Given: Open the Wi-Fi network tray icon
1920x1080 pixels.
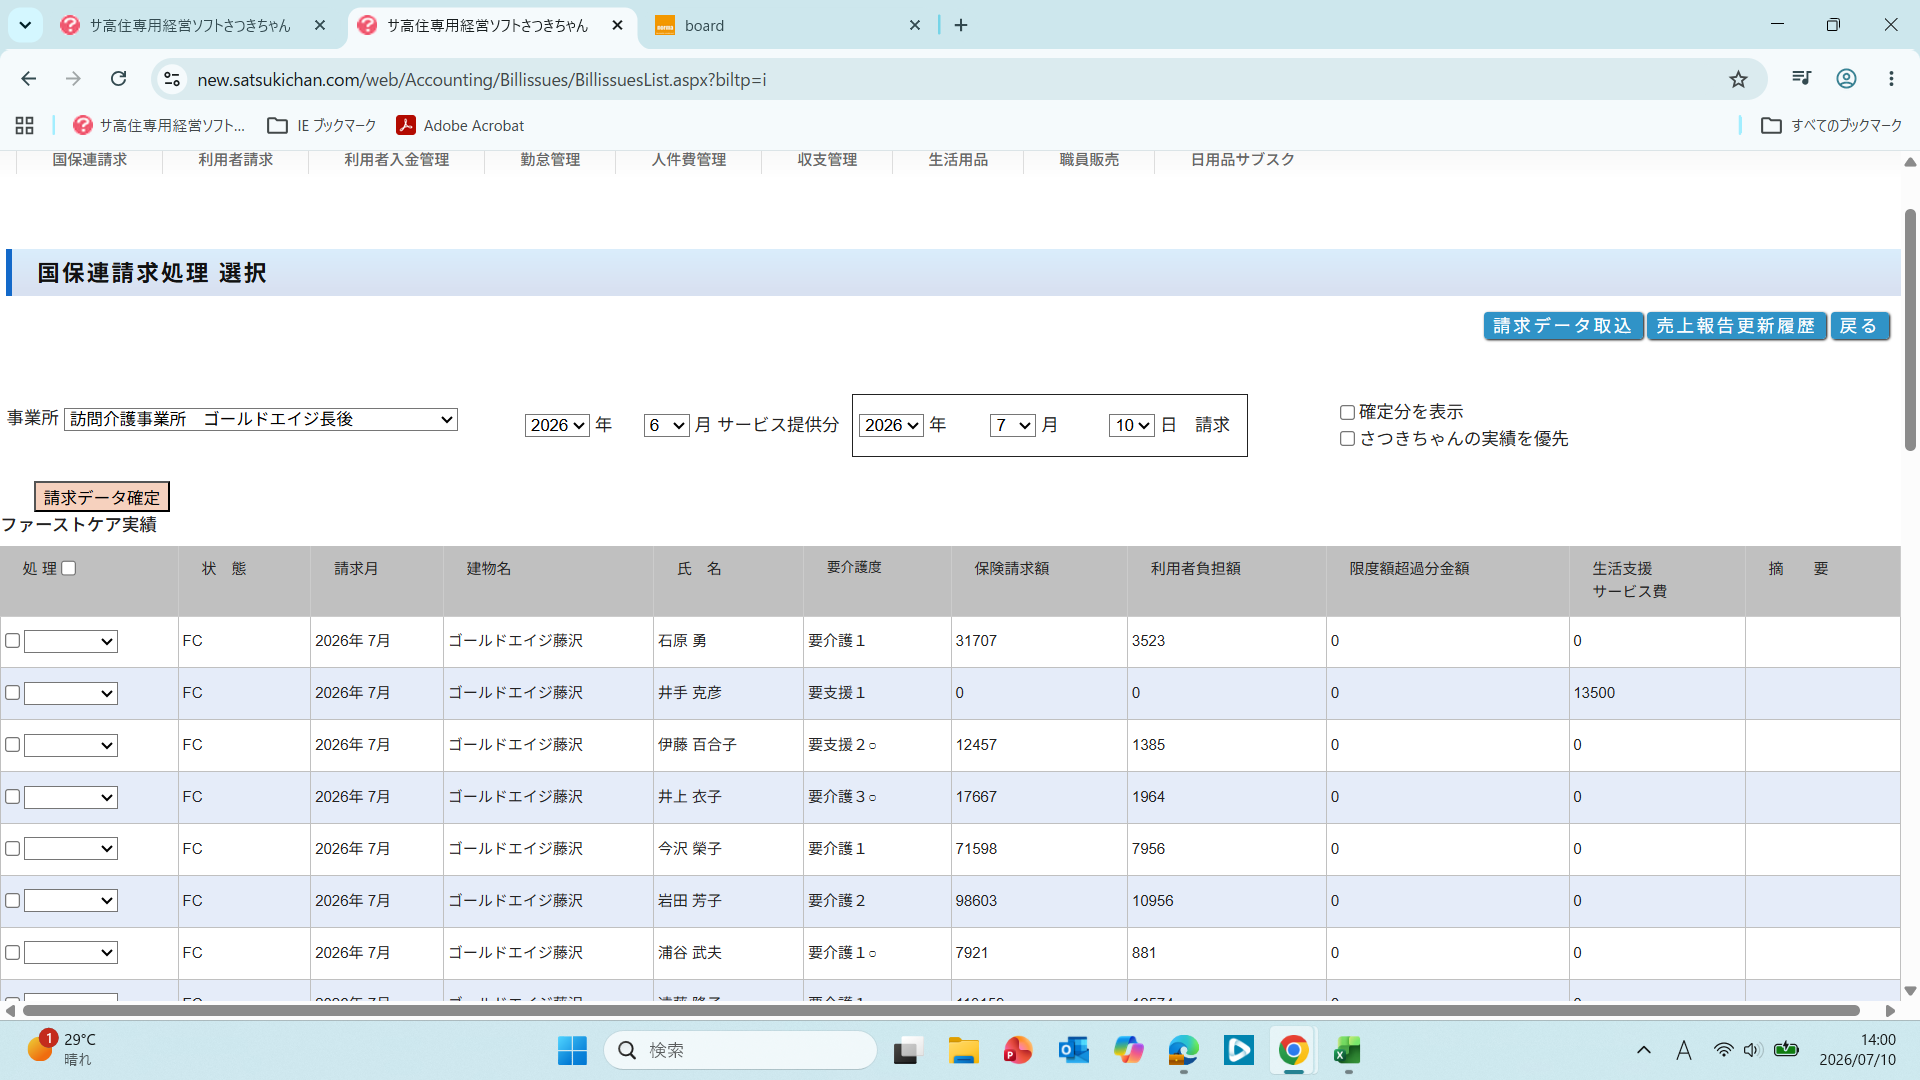Looking at the screenshot, I should coord(1723,1050).
